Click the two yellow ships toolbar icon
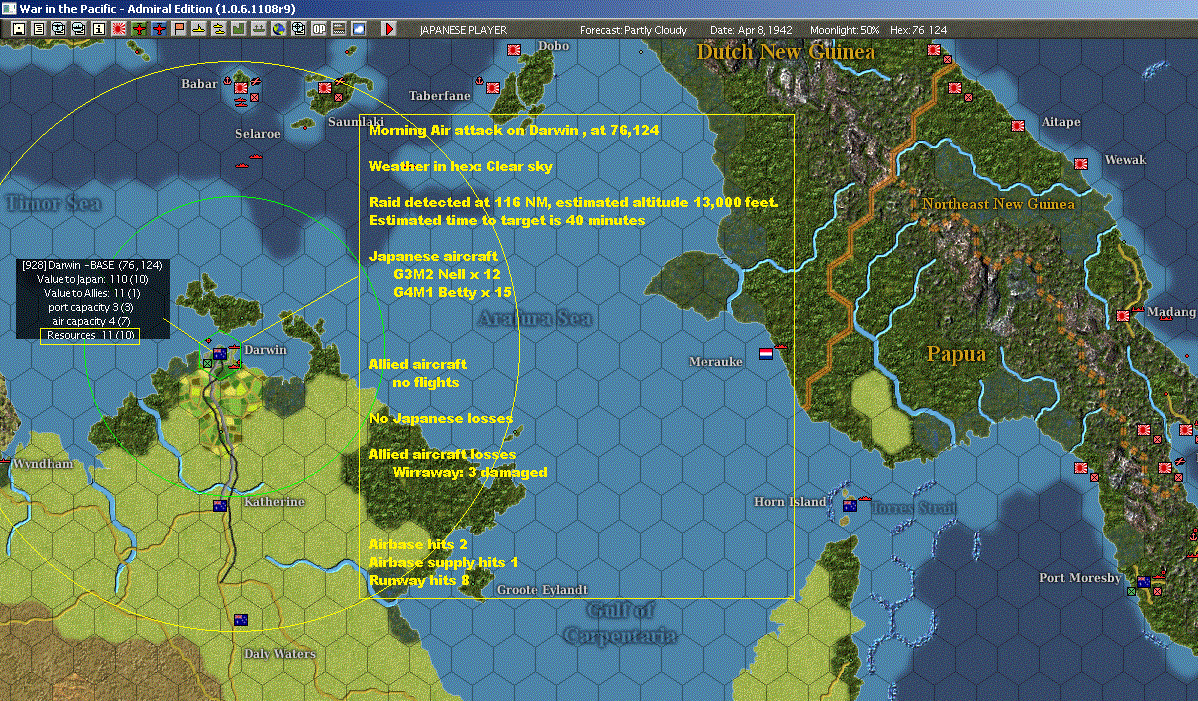The width and height of the screenshot is (1198, 701). [219, 29]
